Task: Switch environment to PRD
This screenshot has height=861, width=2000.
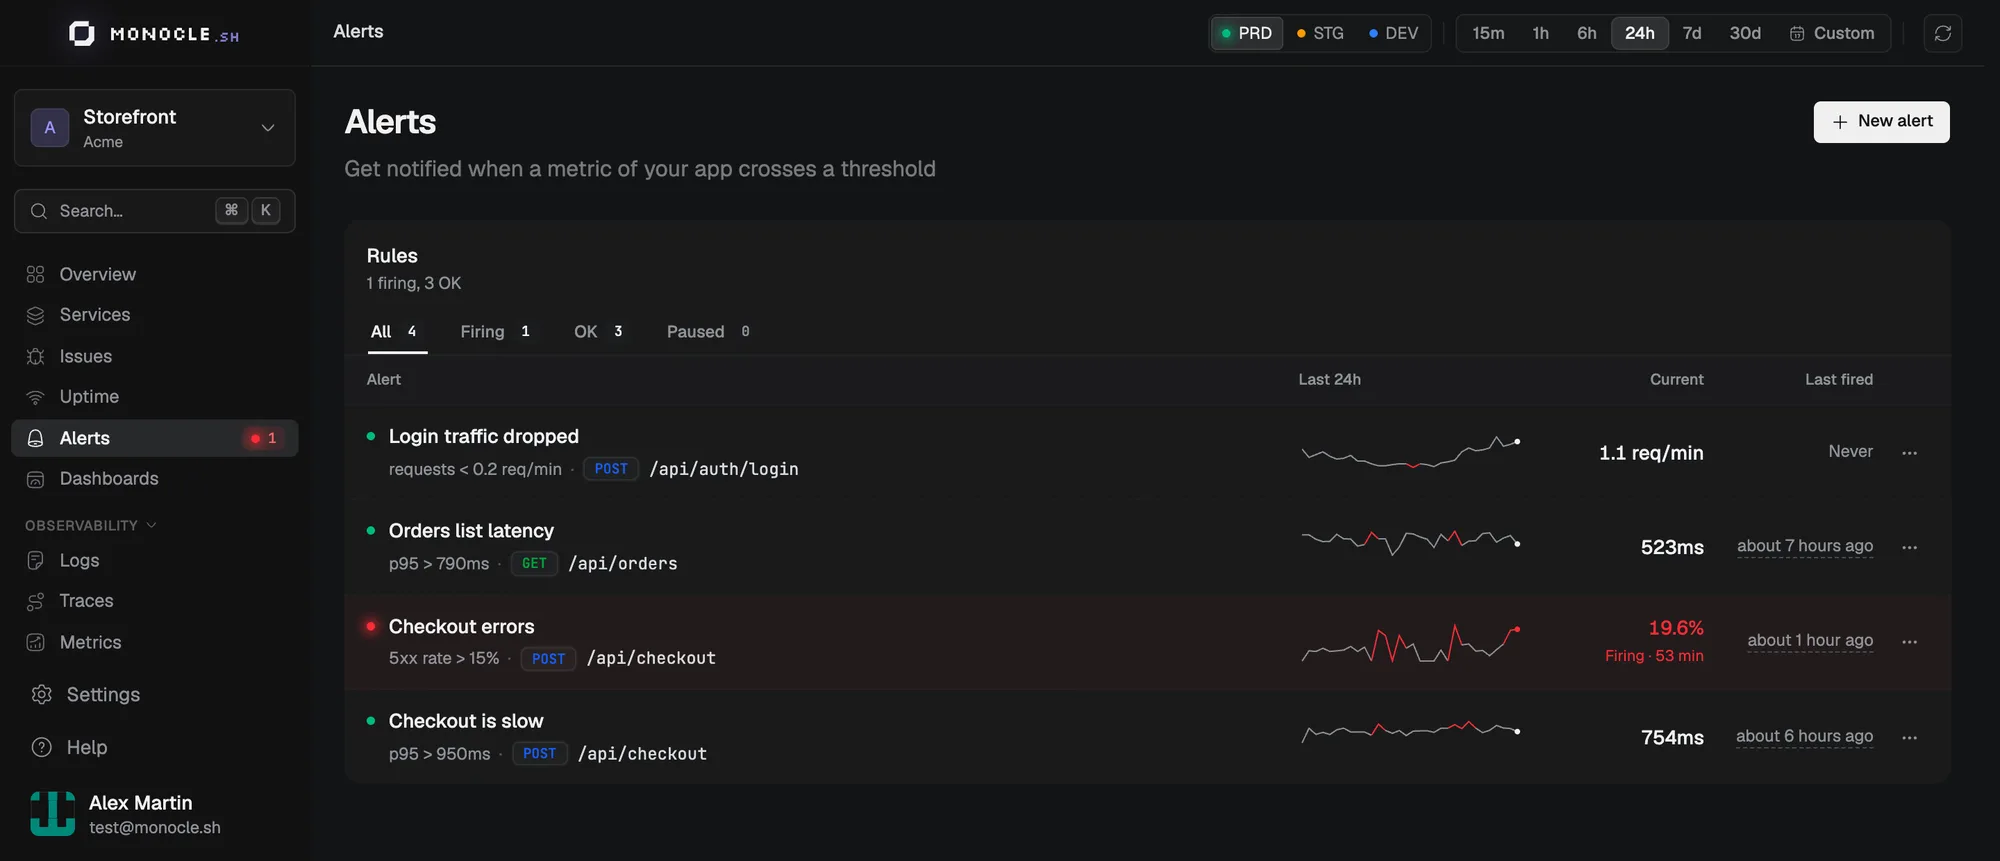Action: click(x=1247, y=33)
